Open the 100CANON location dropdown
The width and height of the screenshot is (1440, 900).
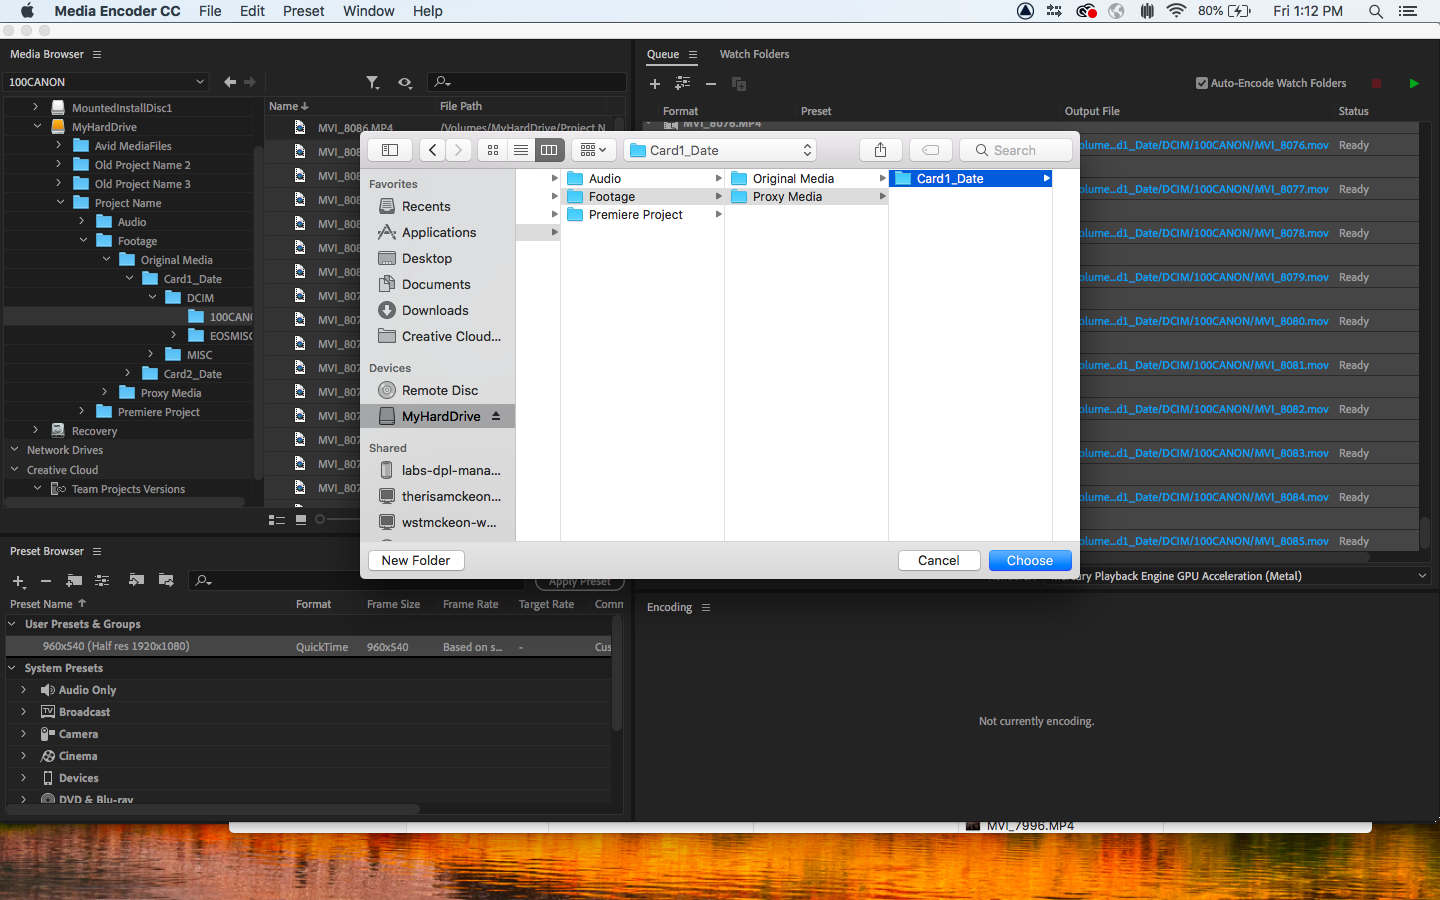(x=107, y=82)
